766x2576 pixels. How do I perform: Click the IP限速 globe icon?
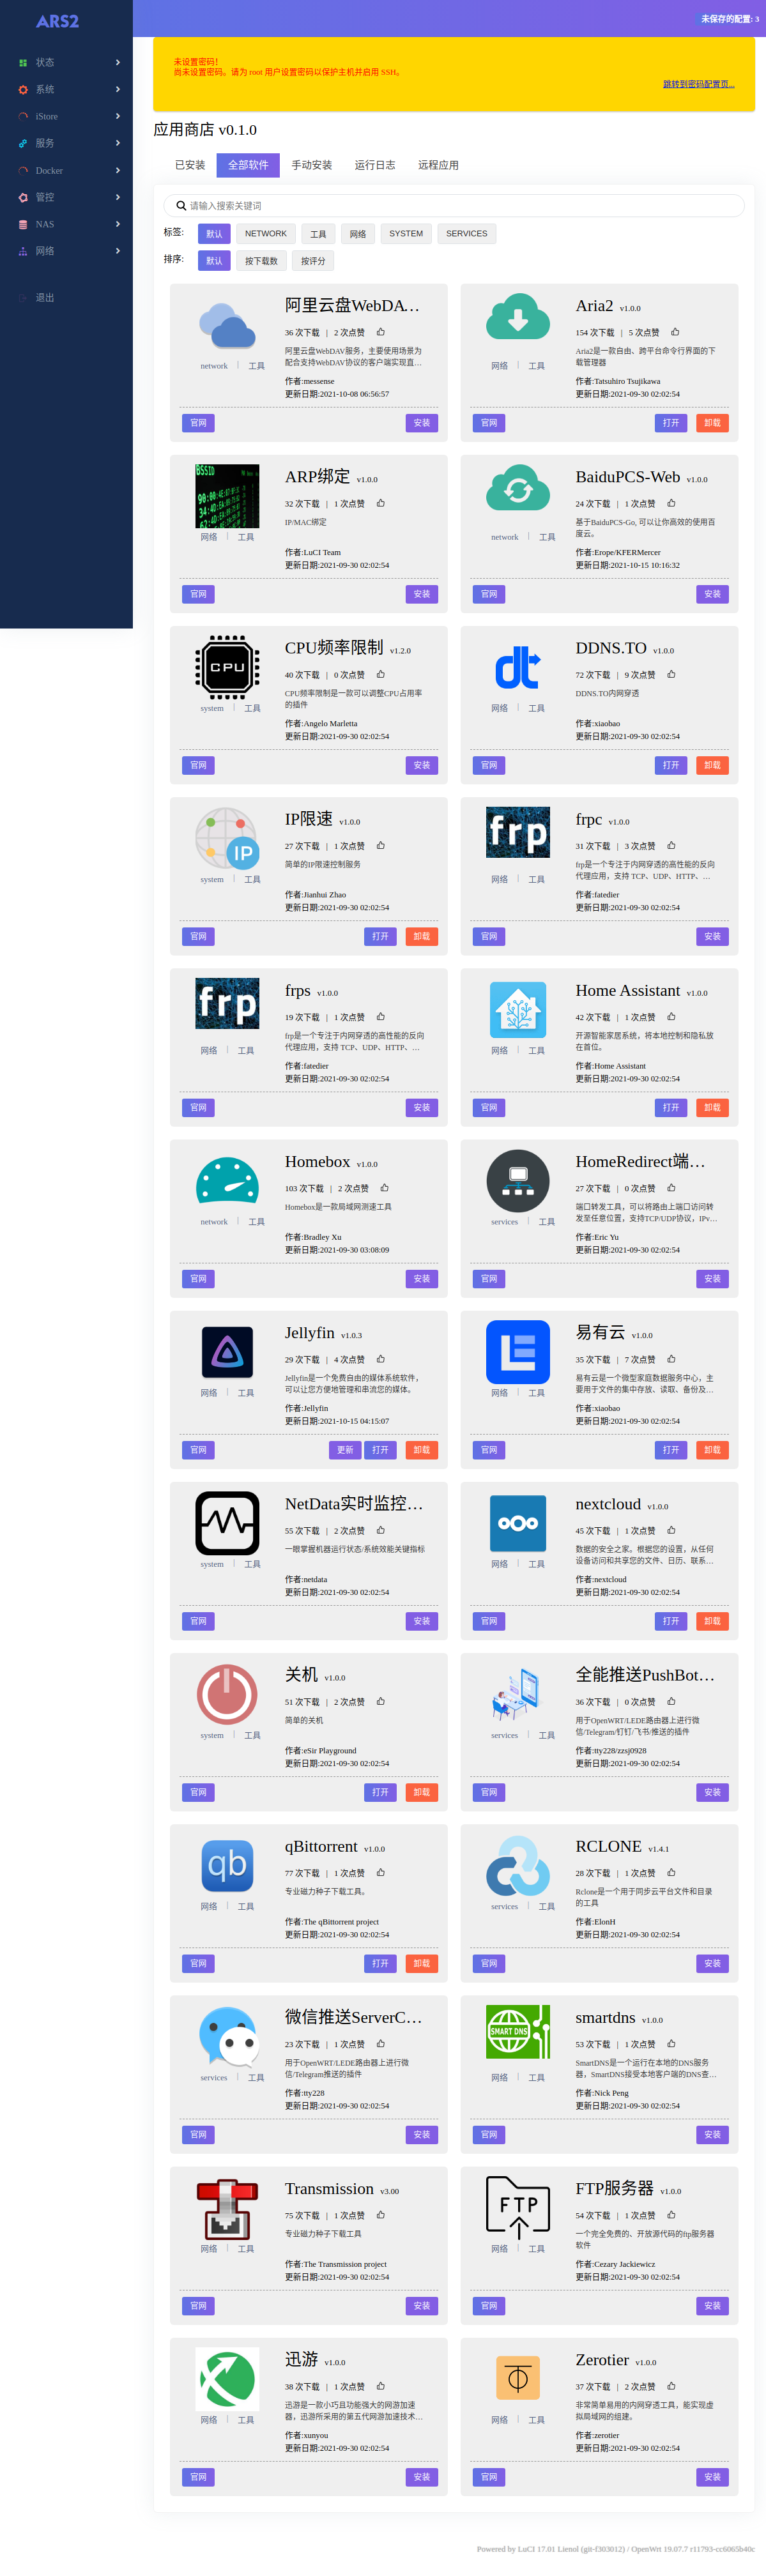[227, 838]
